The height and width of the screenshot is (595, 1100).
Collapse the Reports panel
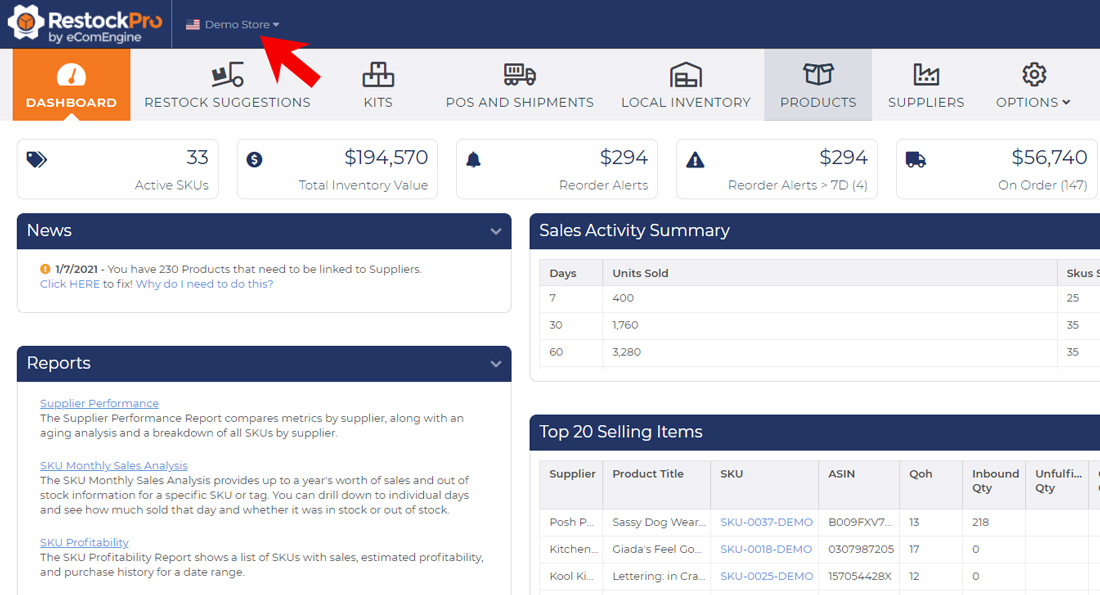pos(496,364)
